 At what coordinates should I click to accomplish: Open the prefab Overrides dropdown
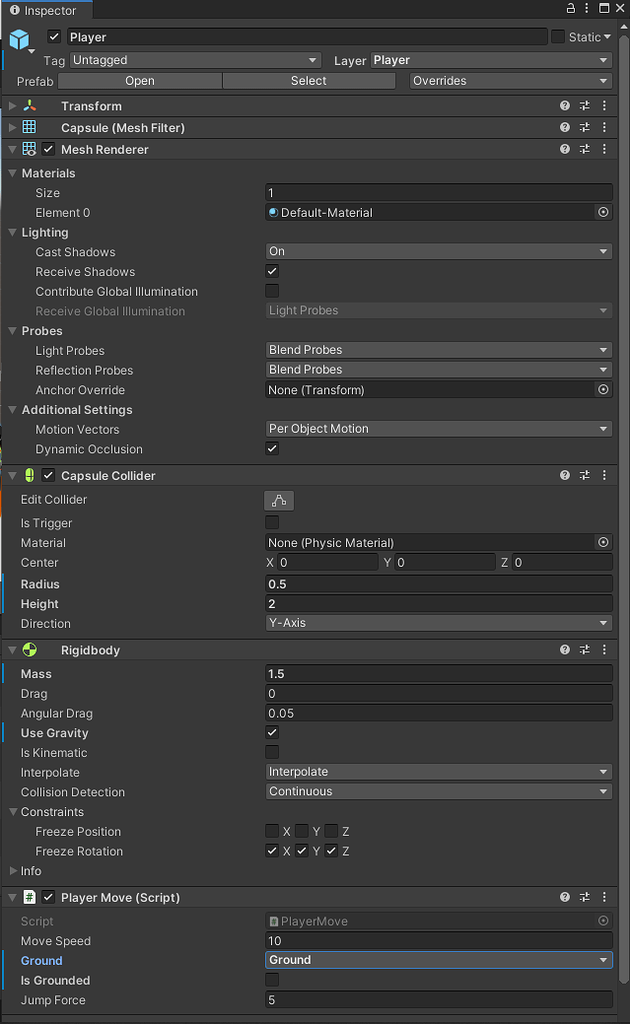[x=510, y=81]
